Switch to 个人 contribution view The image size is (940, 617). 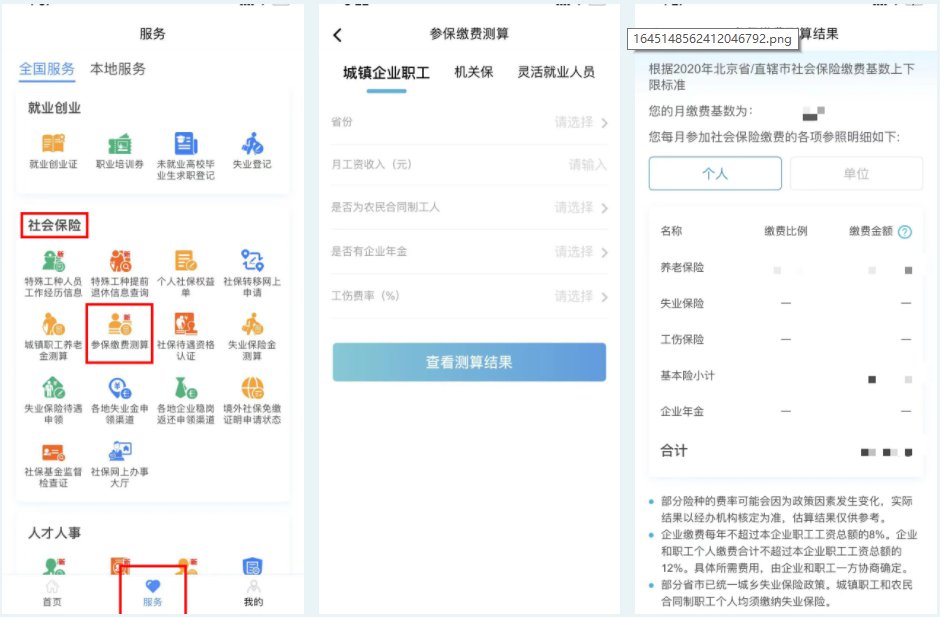[714, 174]
